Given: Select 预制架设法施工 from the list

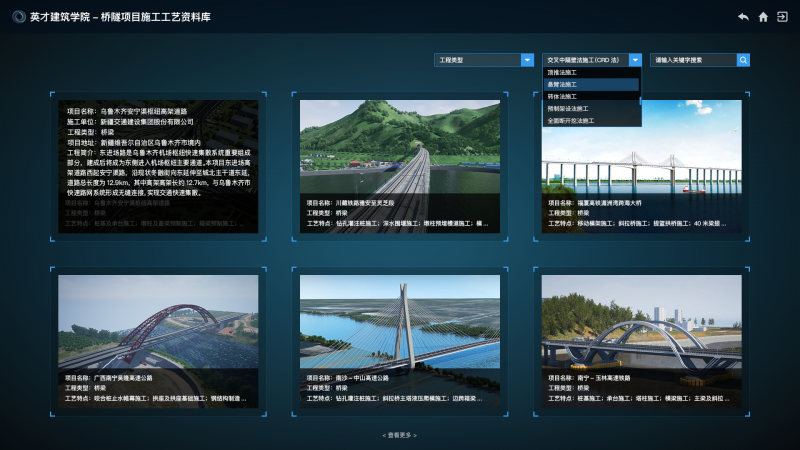Looking at the screenshot, I should click(591, 109).
